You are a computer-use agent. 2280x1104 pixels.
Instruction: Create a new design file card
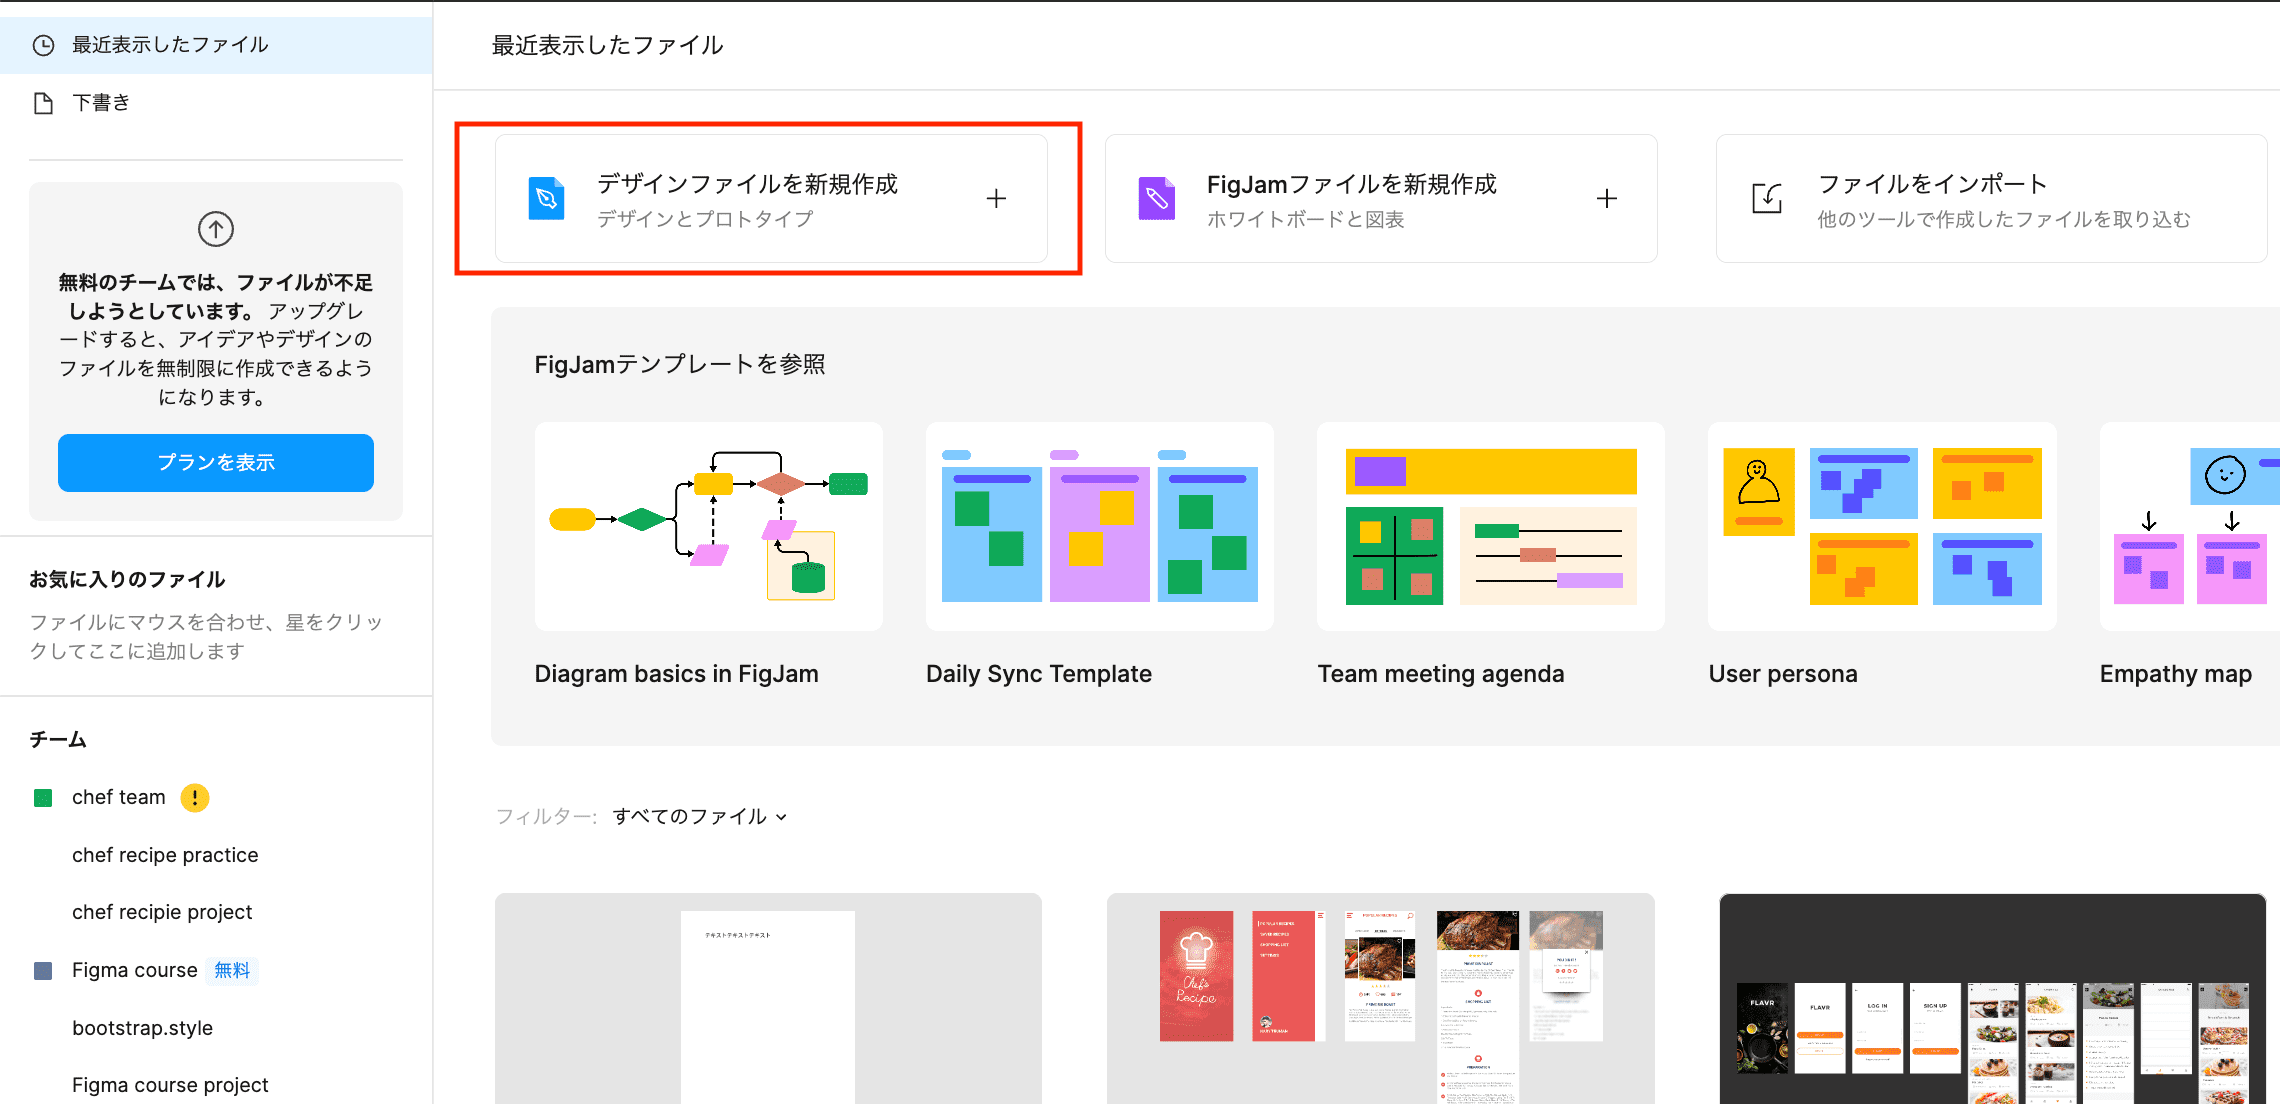(x=771, y=199)
